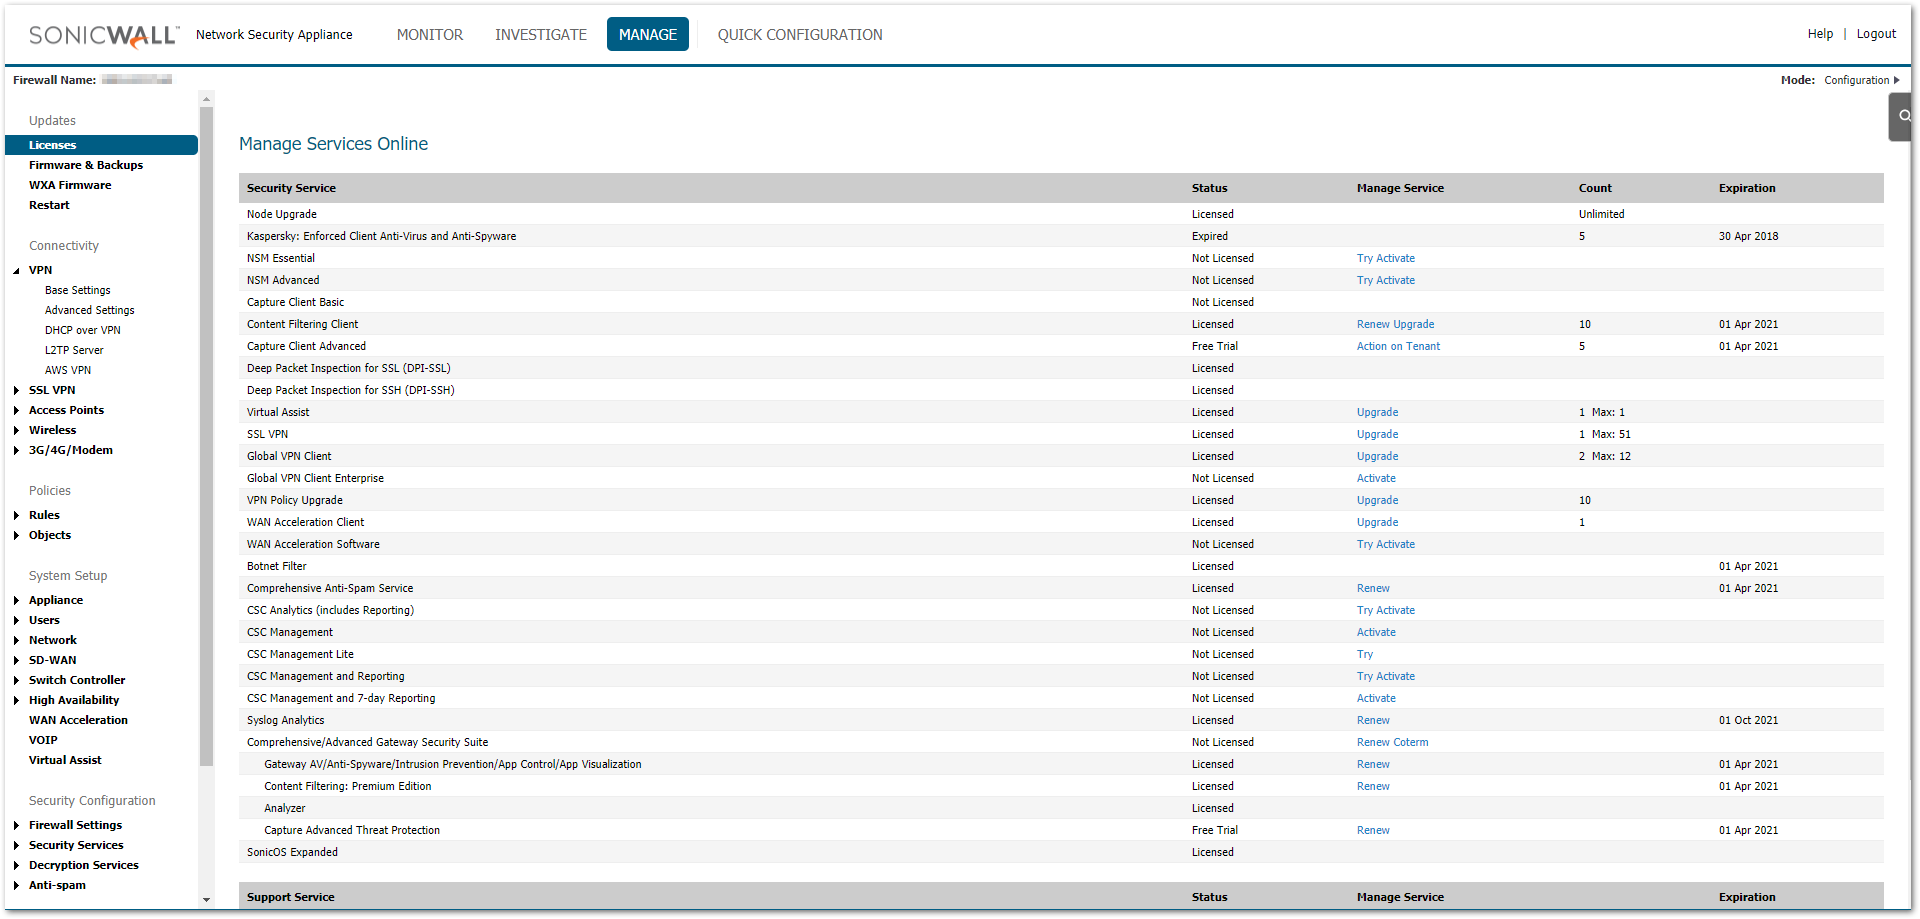Screen dimensions: 1920x919
Task: Open the INVESTIGATE tab
Action: coord(540,35)
